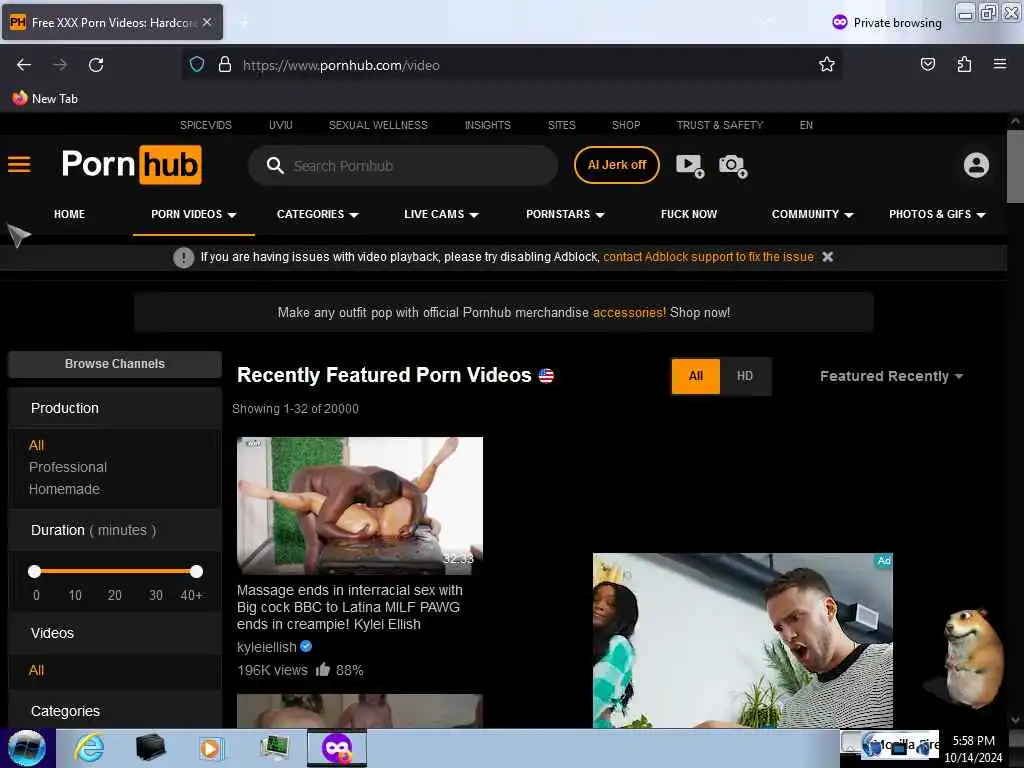The height and width of the screenshot is (768, 1024).
Task: Select Professional under Production
Action: click(68, 467)
